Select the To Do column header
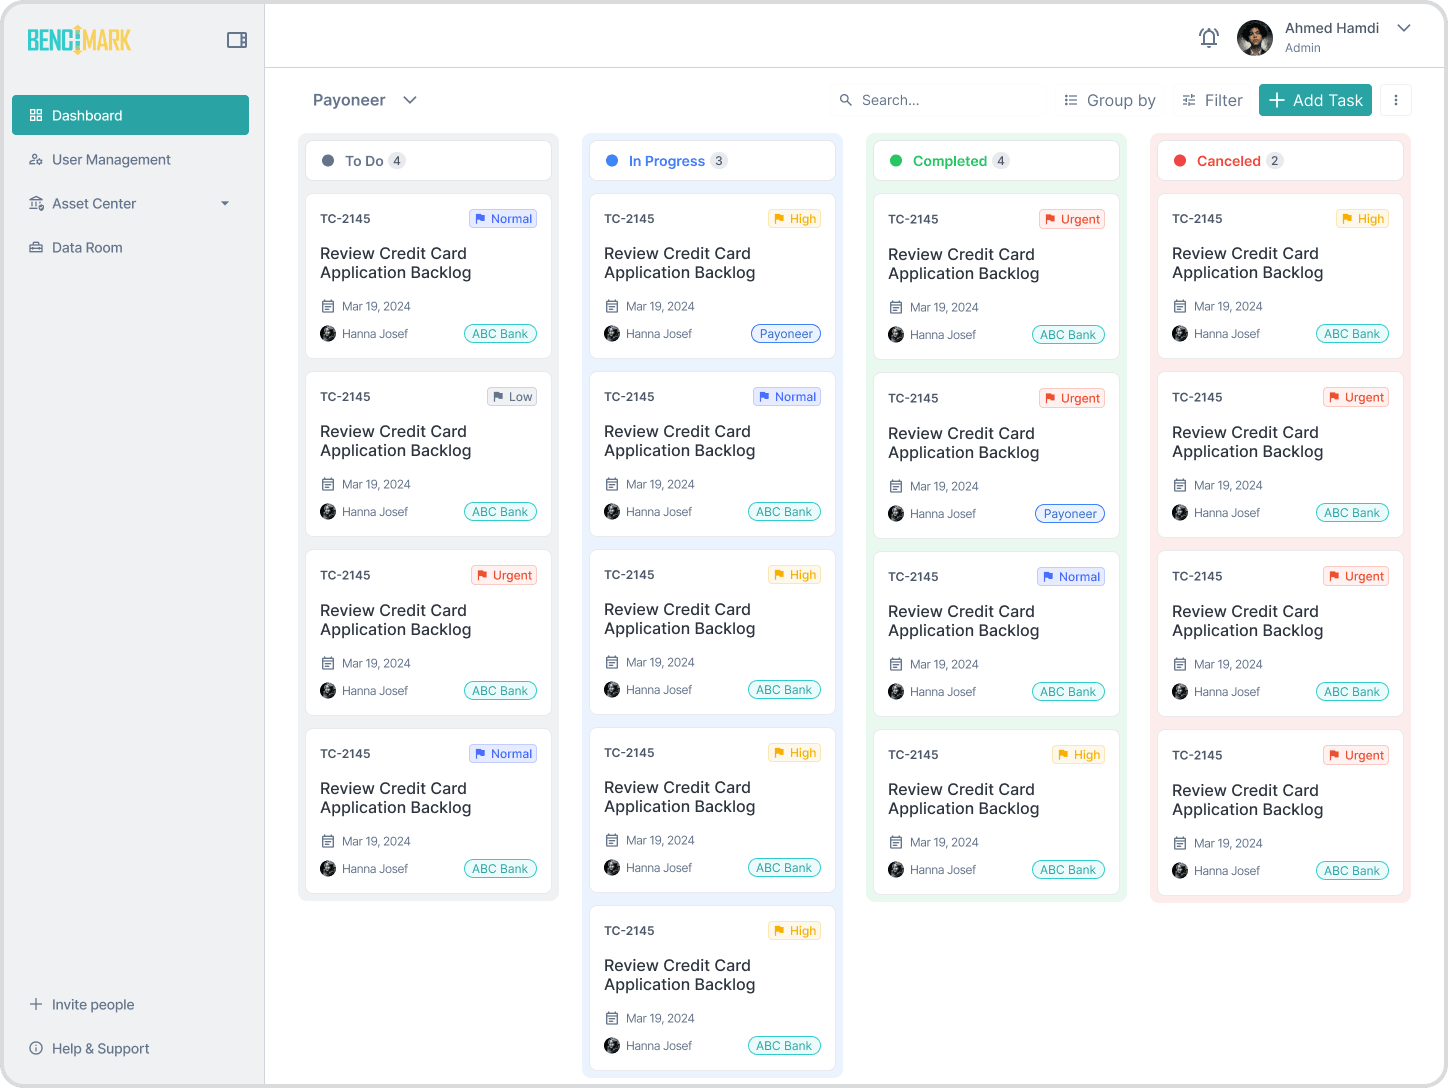Image resolution: width=1448 pixels, height=1088 pixels. click(428, 161)
